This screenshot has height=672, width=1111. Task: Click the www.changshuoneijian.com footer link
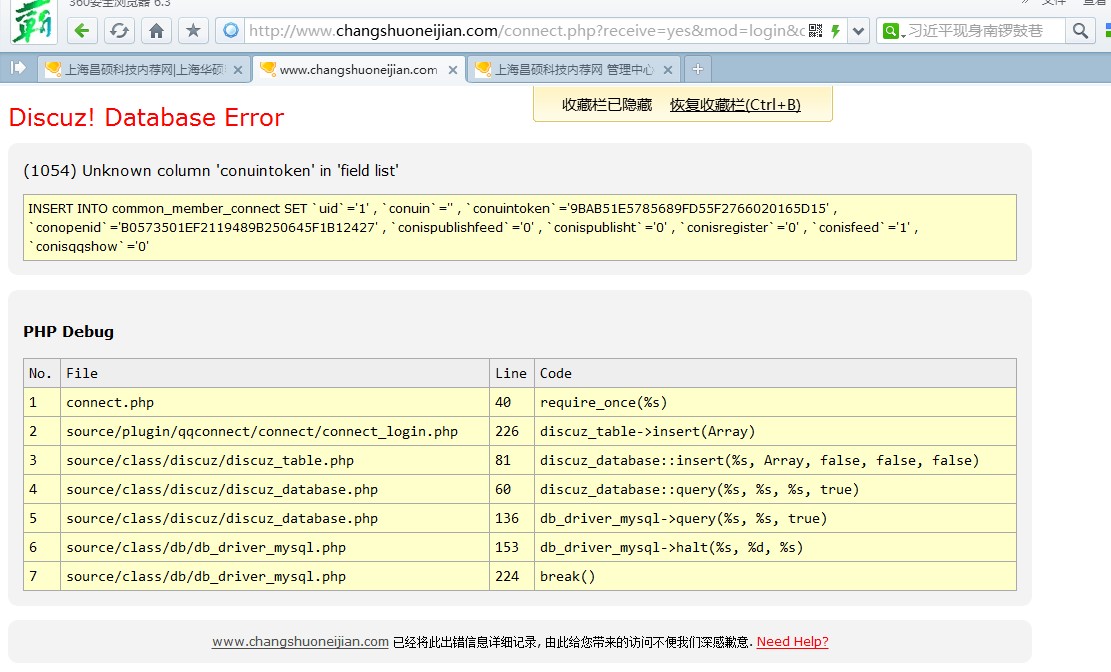[300, 642]
